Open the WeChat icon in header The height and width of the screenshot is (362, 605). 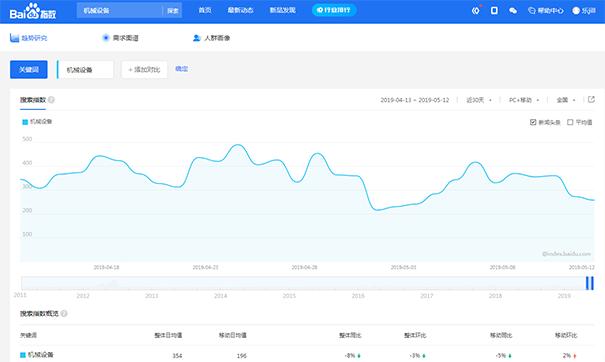click(x=513, y=11)
